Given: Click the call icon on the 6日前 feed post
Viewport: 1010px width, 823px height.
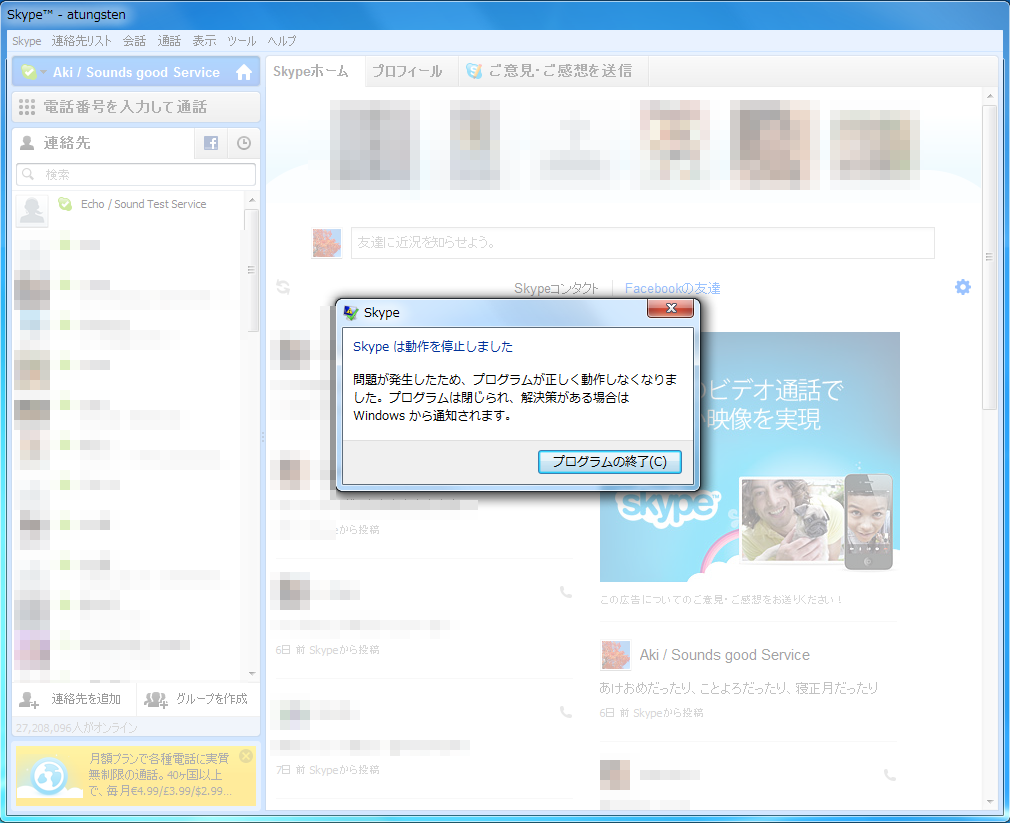Looking at the screenshot, I should pyautogui.click(x=566, y=592).
